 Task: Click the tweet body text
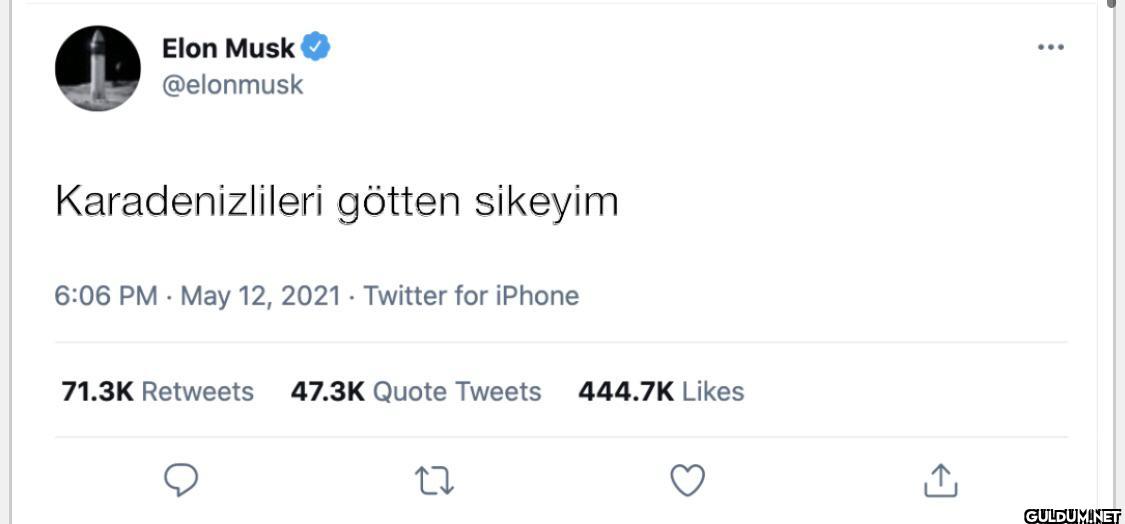(x=336, y=202)
